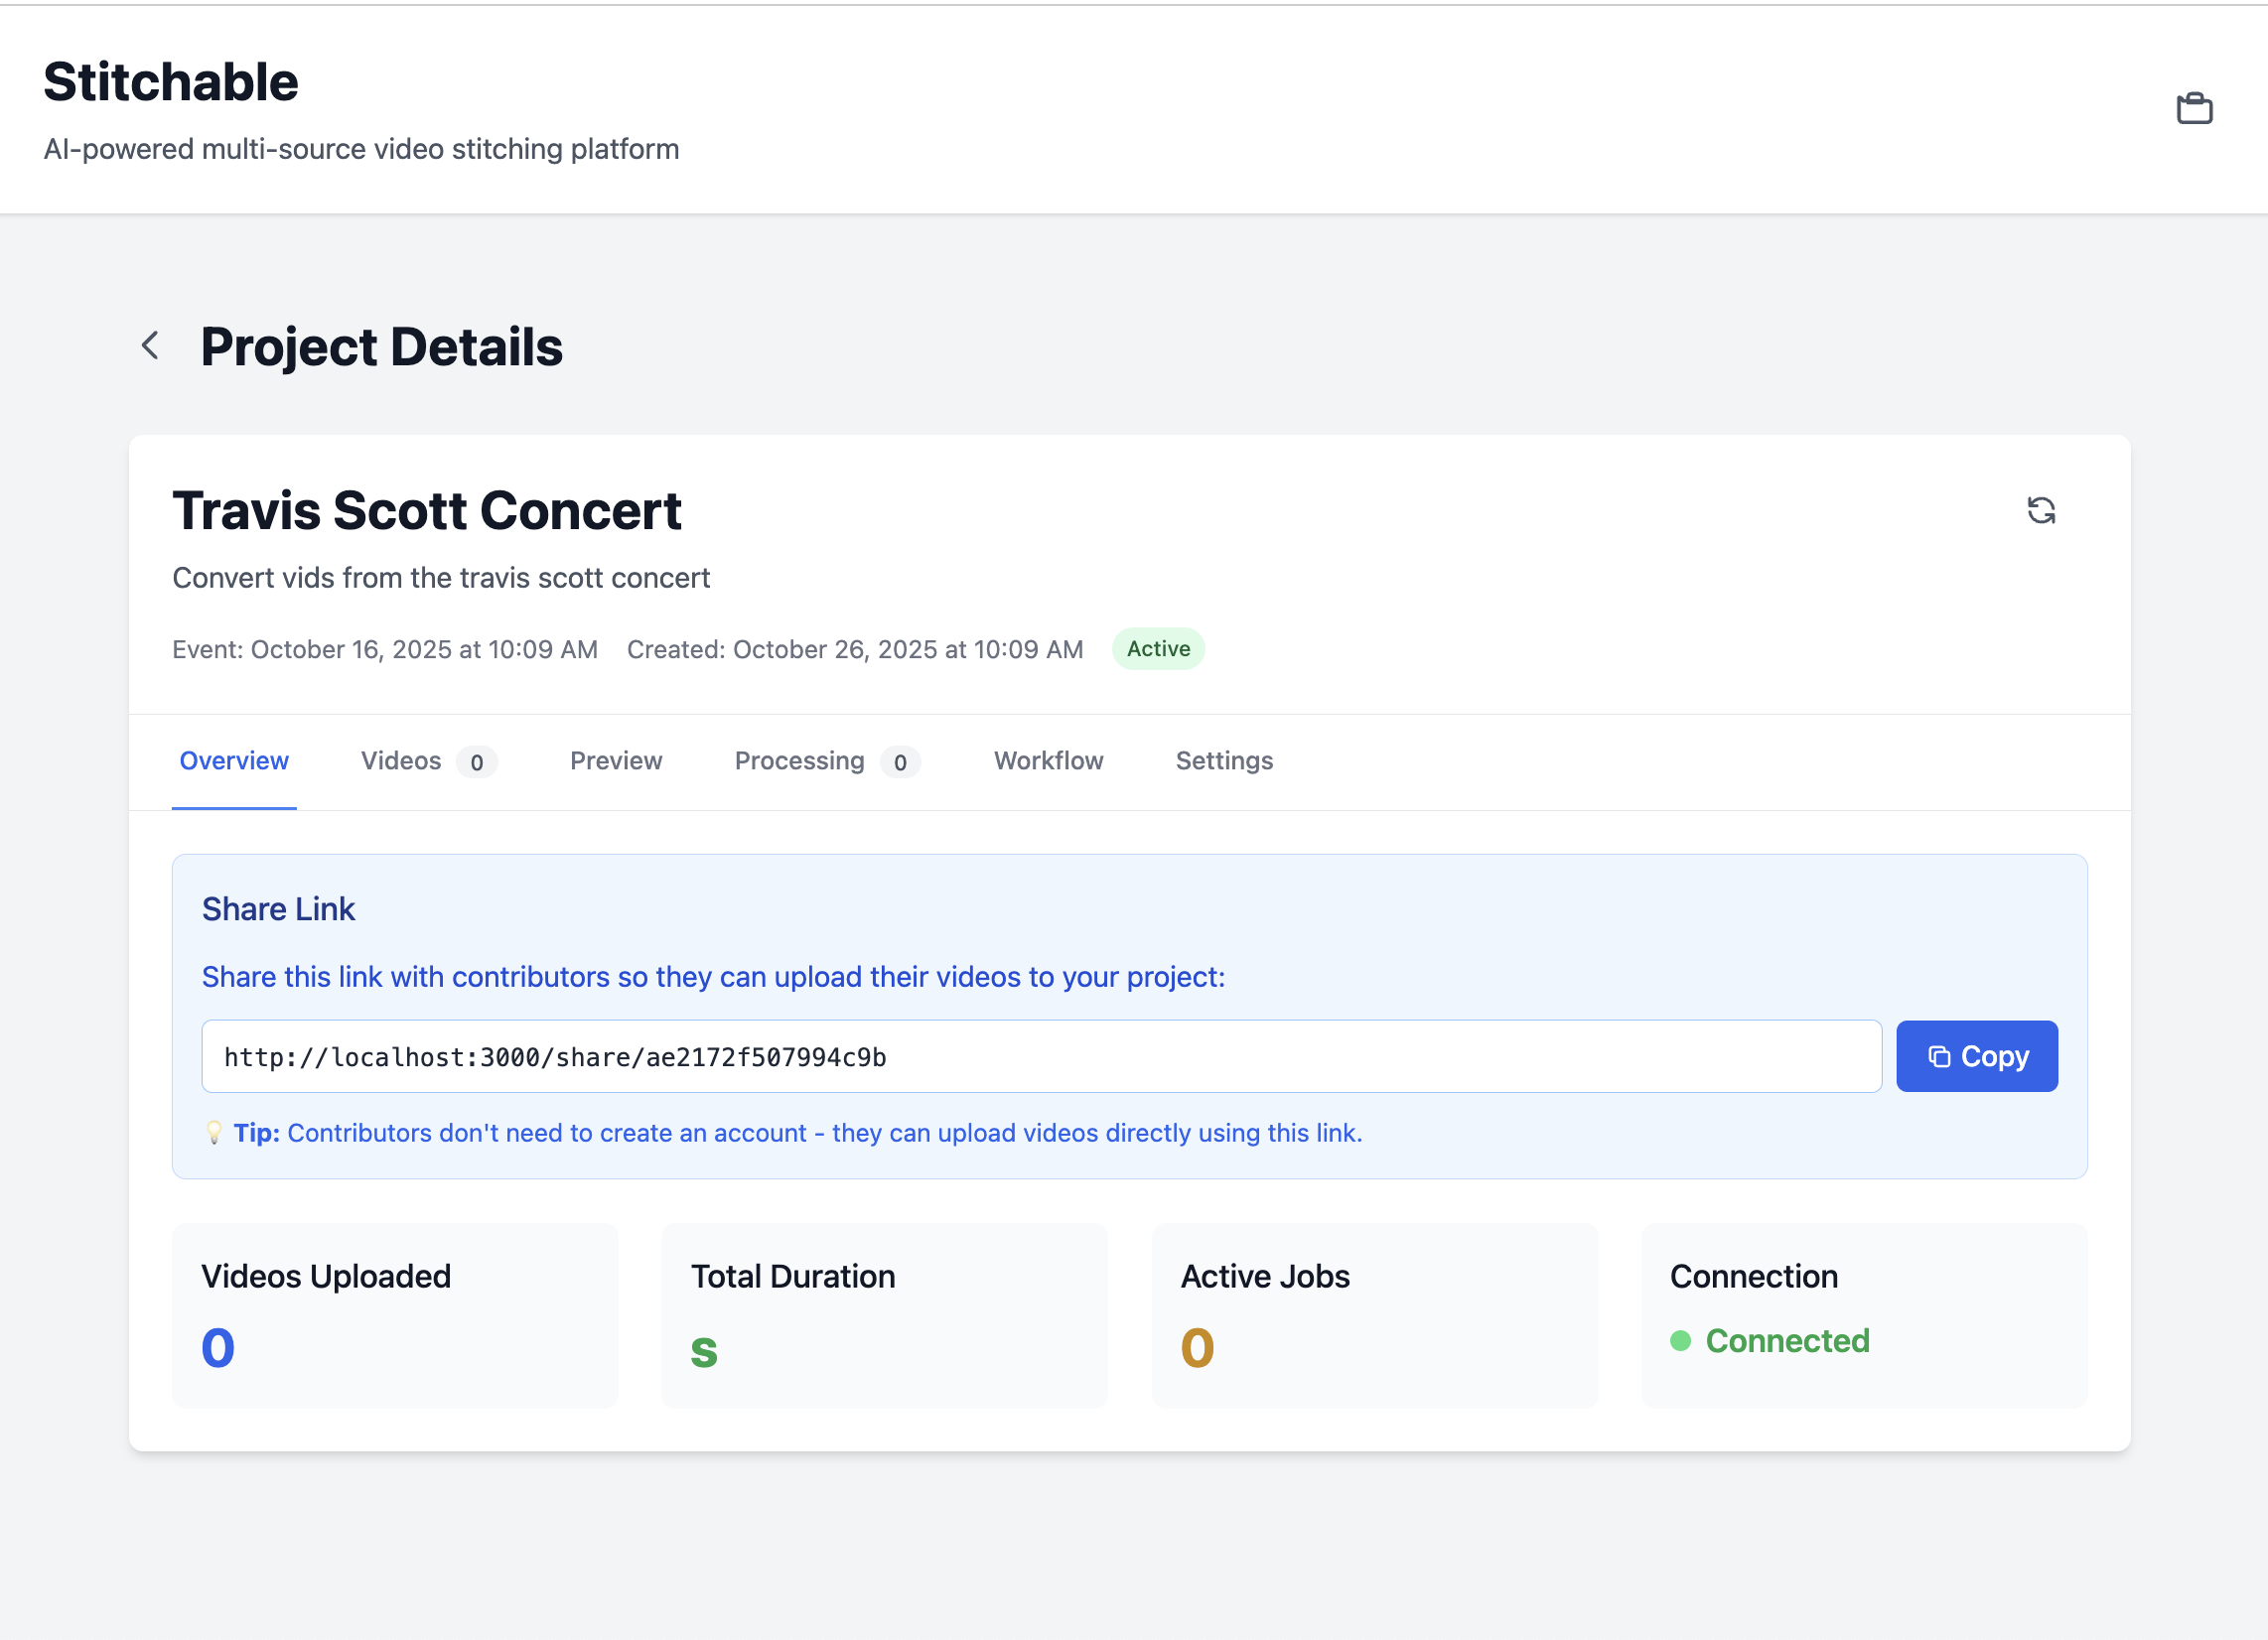Click the Videos Uploaded stat card
Screen dimensions: 2268x1640
[395, 1315]
